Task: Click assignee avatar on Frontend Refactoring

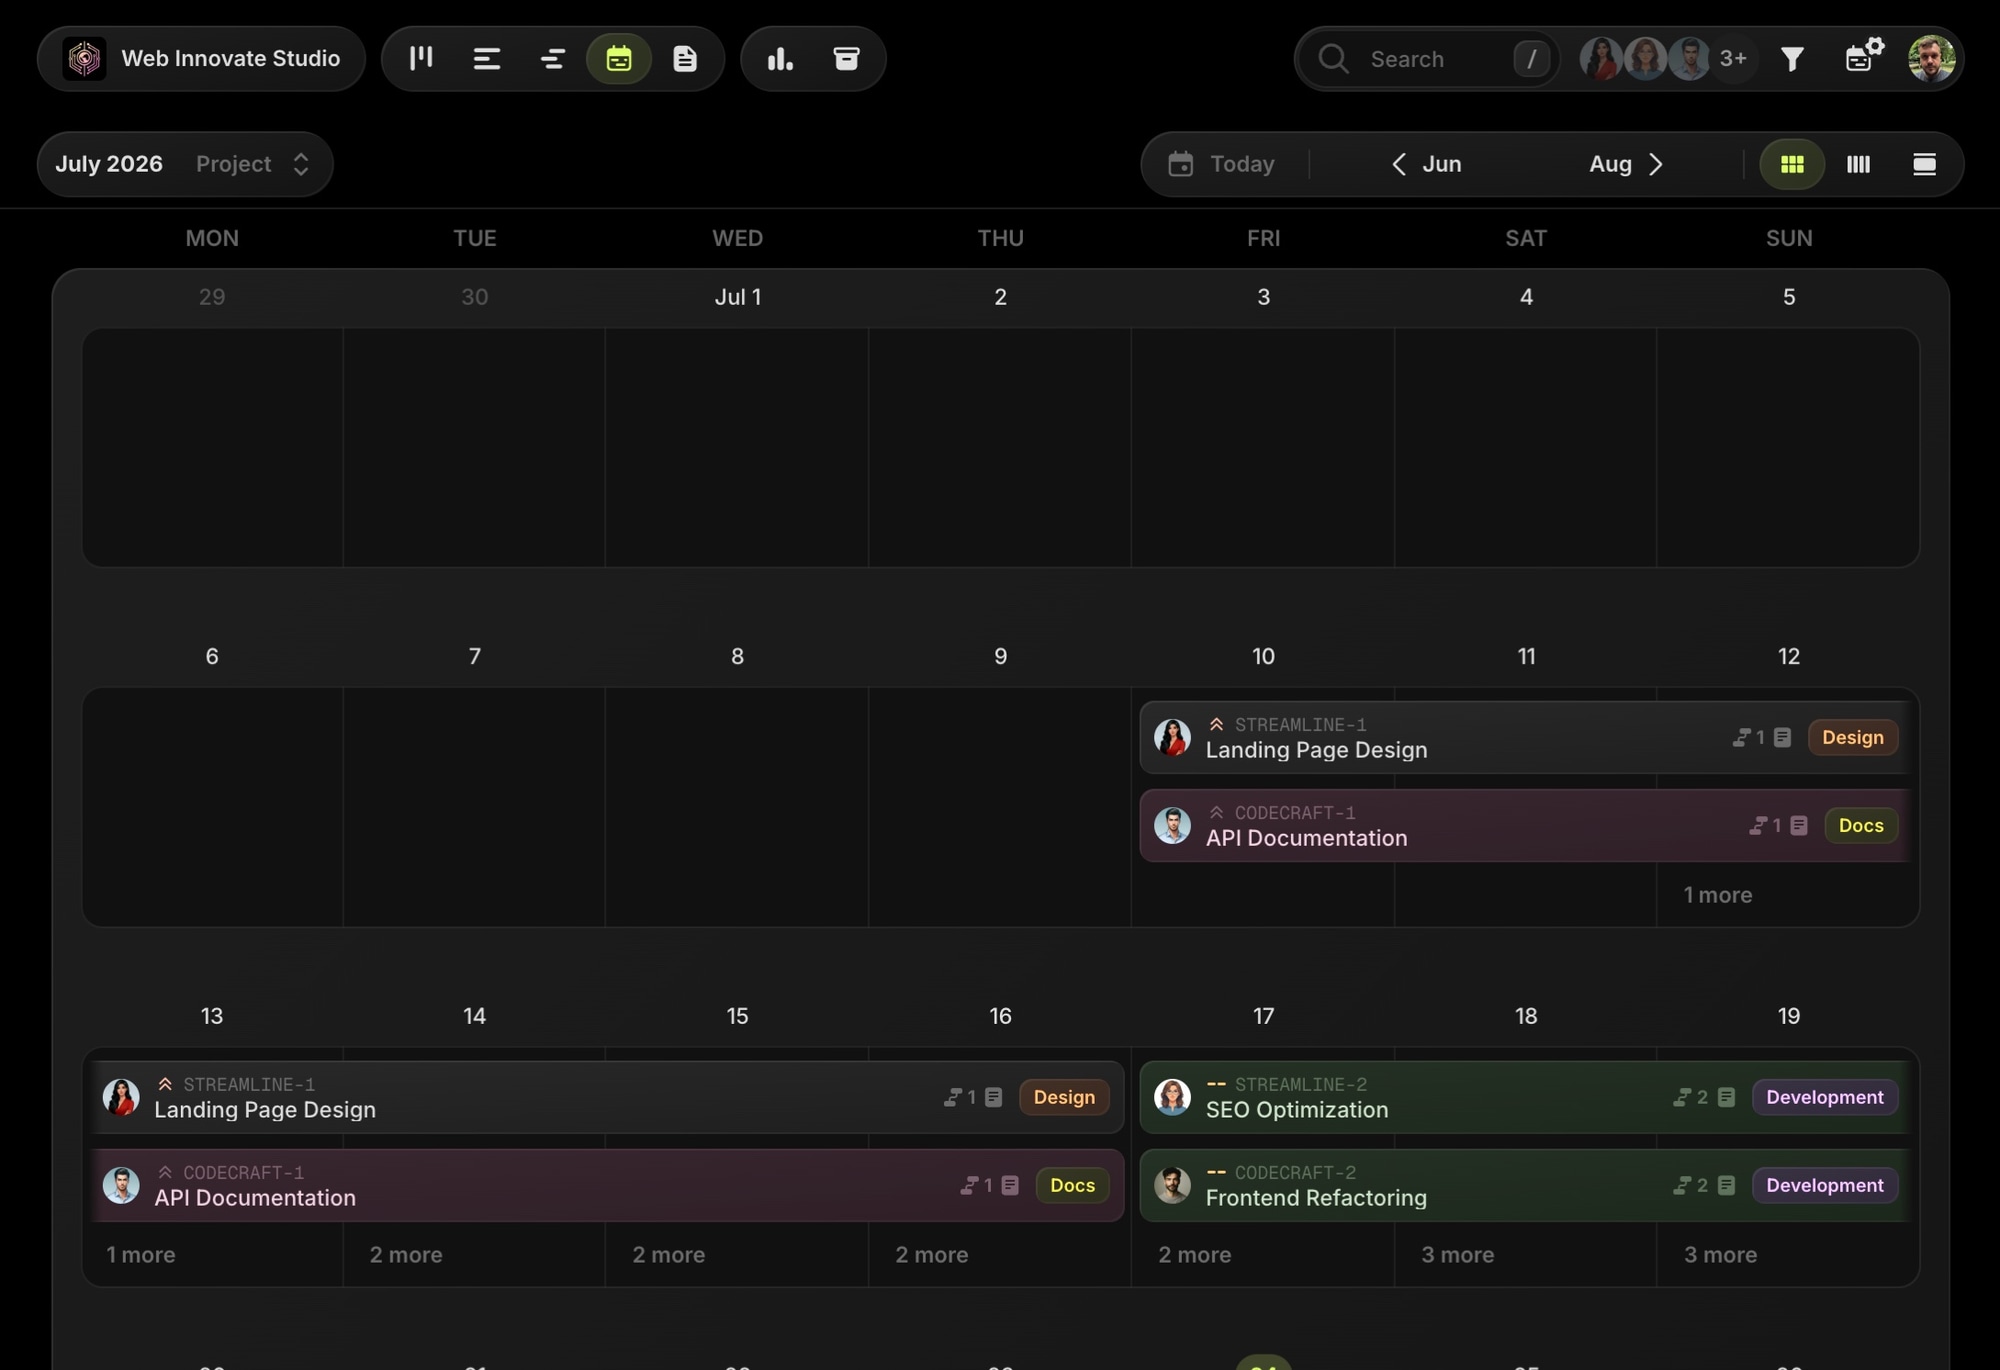Action: [1172, 1185]
